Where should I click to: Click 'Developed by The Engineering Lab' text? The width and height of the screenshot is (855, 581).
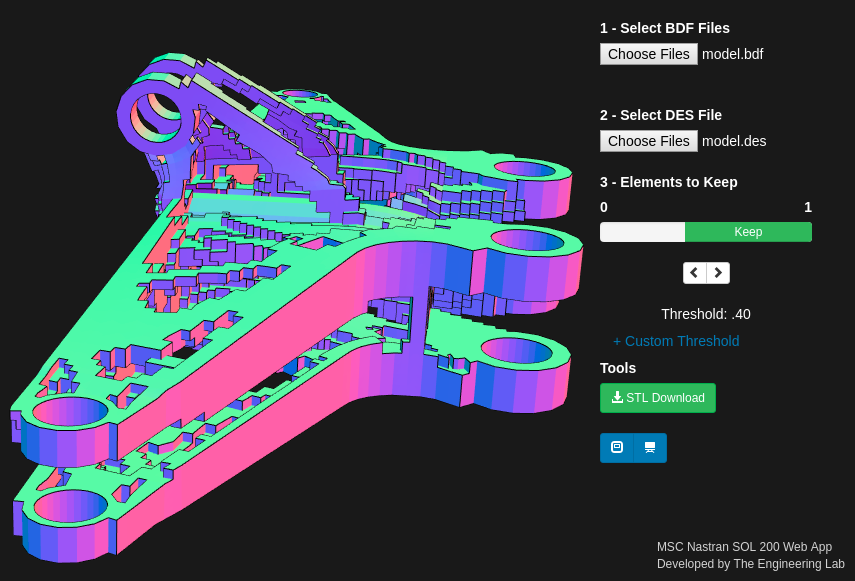click(750, 564)
